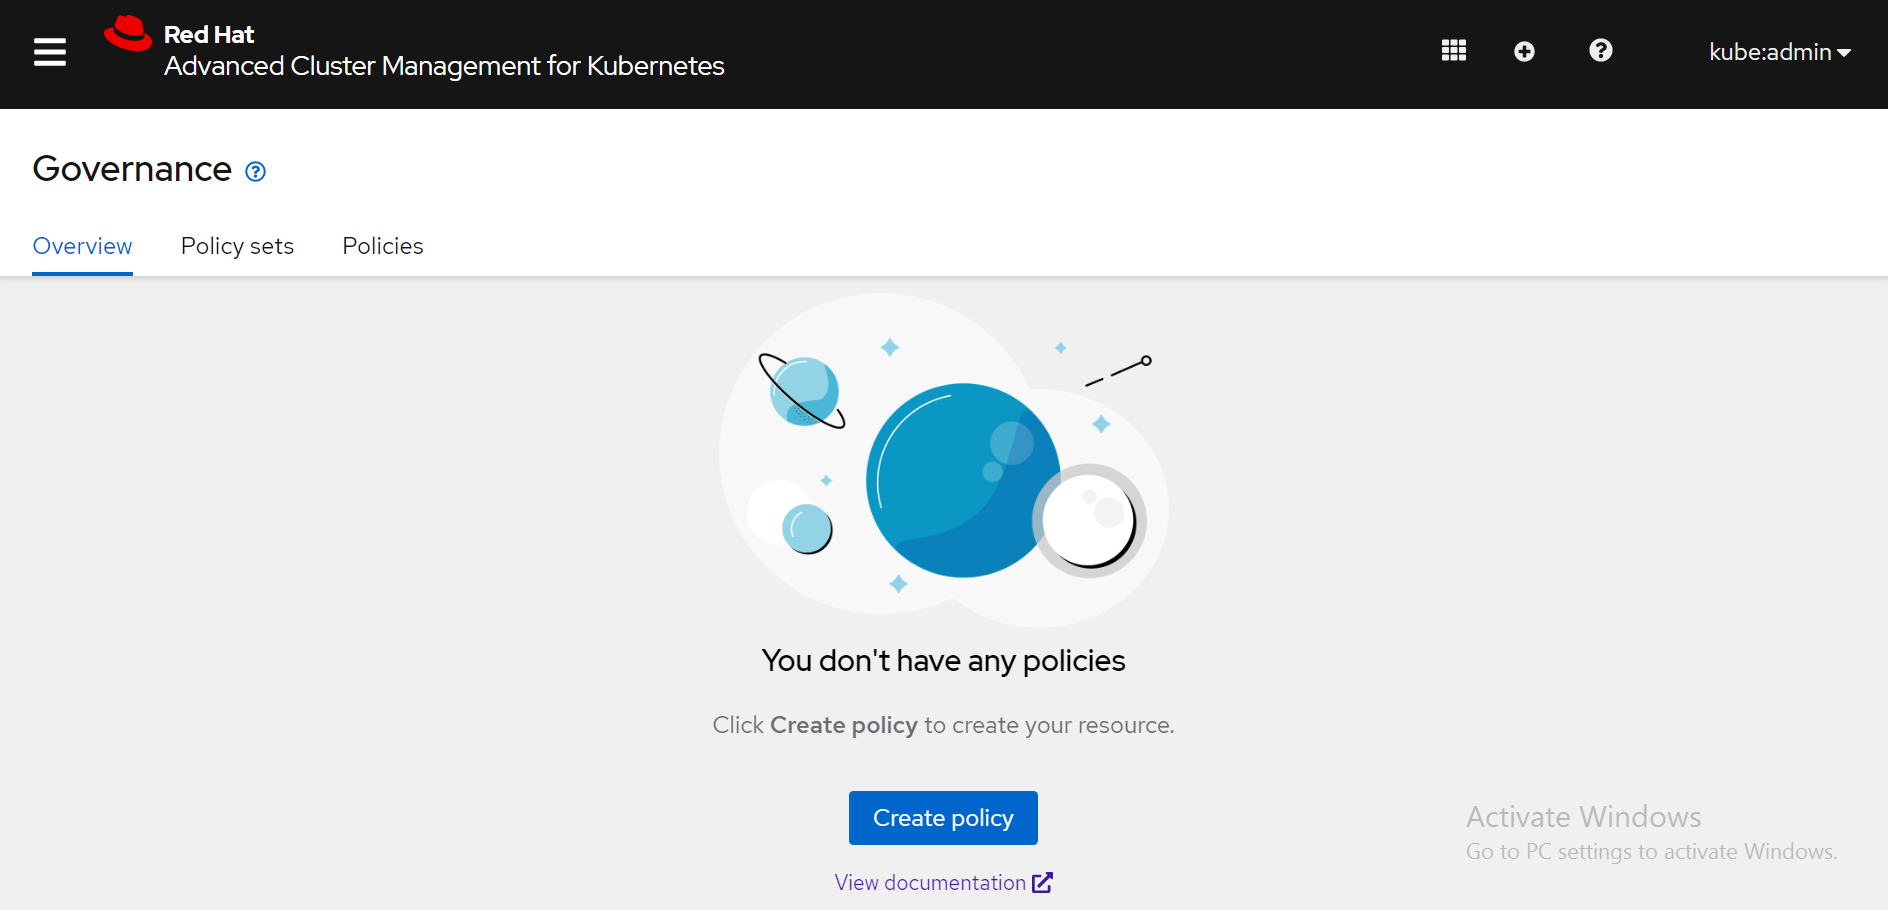The image size is (1888, 910).
Task: Click the Activate Windows watermark text
Action: point(1583,817)
